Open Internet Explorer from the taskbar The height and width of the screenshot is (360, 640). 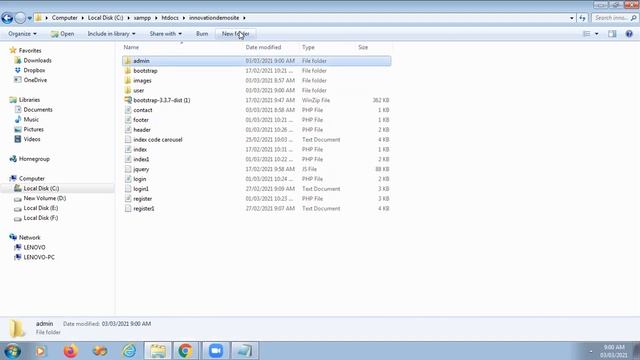(129, 351)
